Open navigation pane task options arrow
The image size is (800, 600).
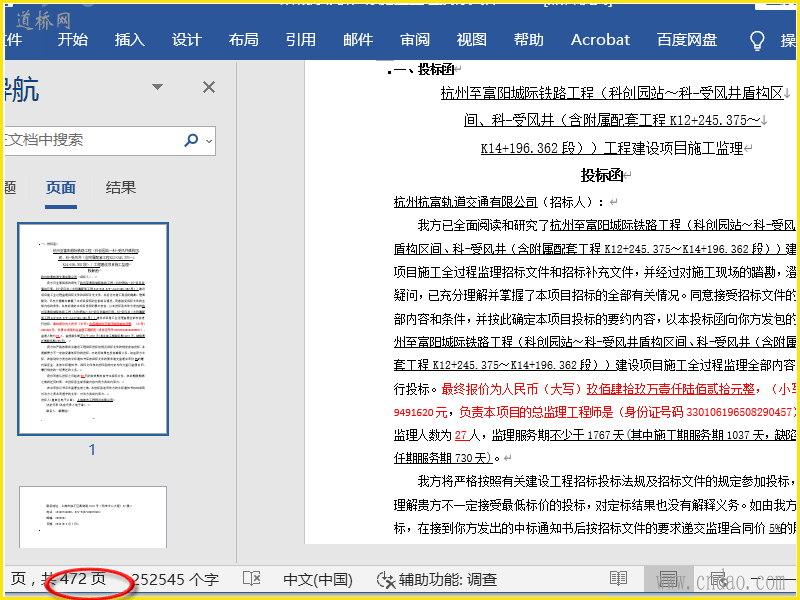tap(157, 88)
